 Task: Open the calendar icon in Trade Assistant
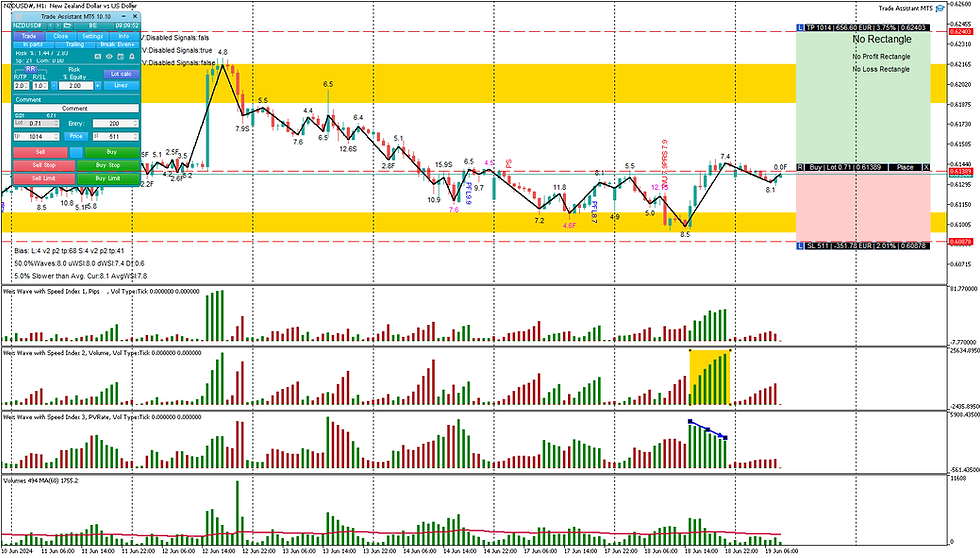point(121,57)
